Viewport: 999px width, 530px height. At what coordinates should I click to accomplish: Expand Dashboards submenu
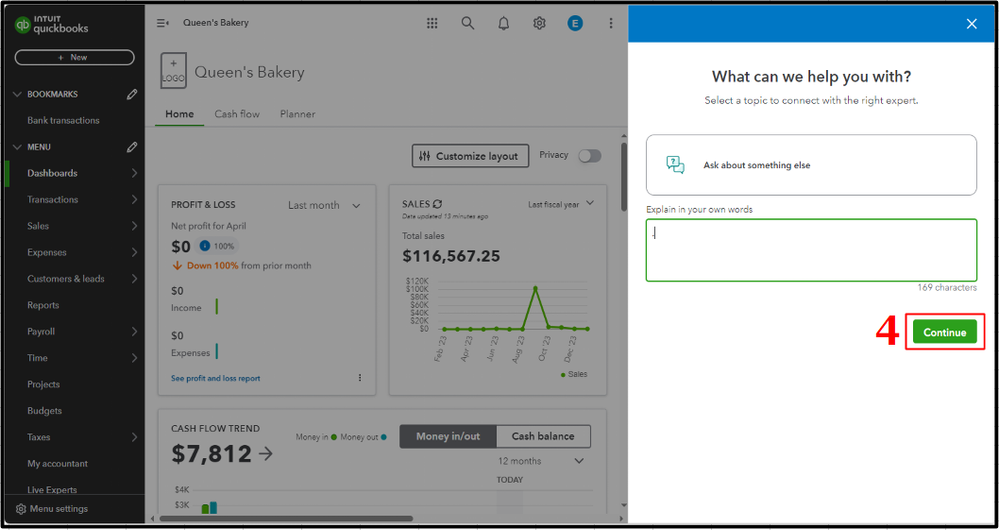click(x=134, y=173)
